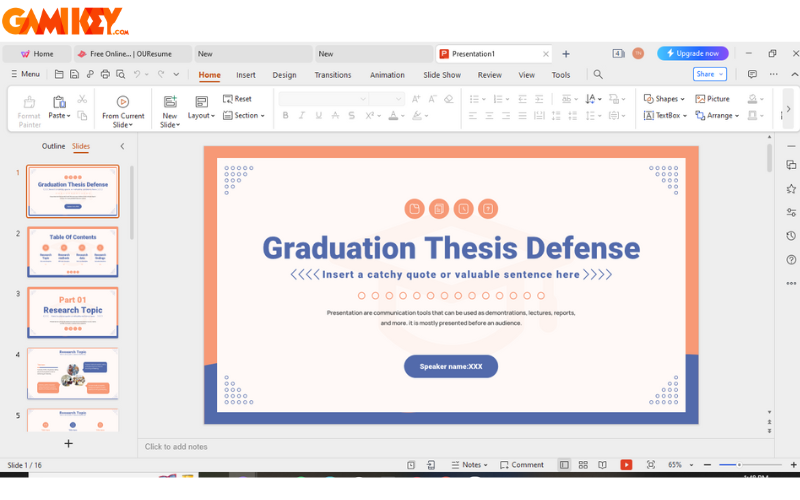This screenshot has width=800, height=500.
Task: Click the Upgrade now button
Action: tap(692, 53)
